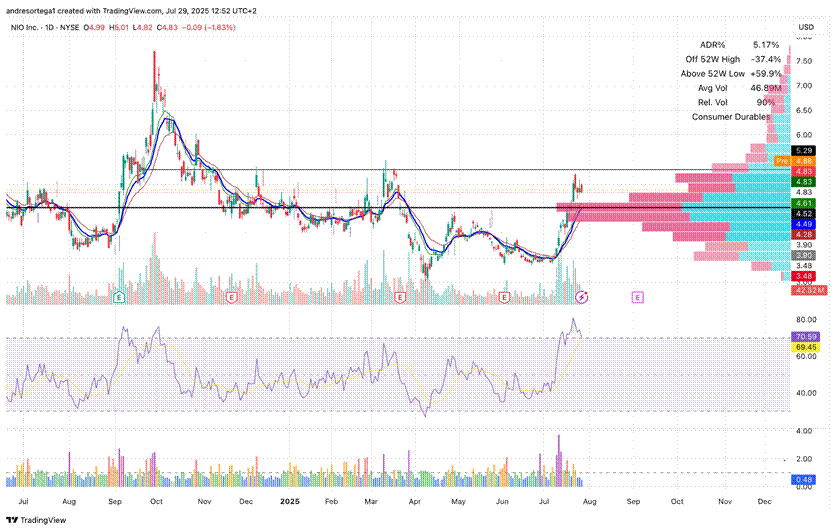Image resolution: width=836 pixels, height=531 pixels.
Task: Click the 2025 year label on time axis
Action: [291, 502]
